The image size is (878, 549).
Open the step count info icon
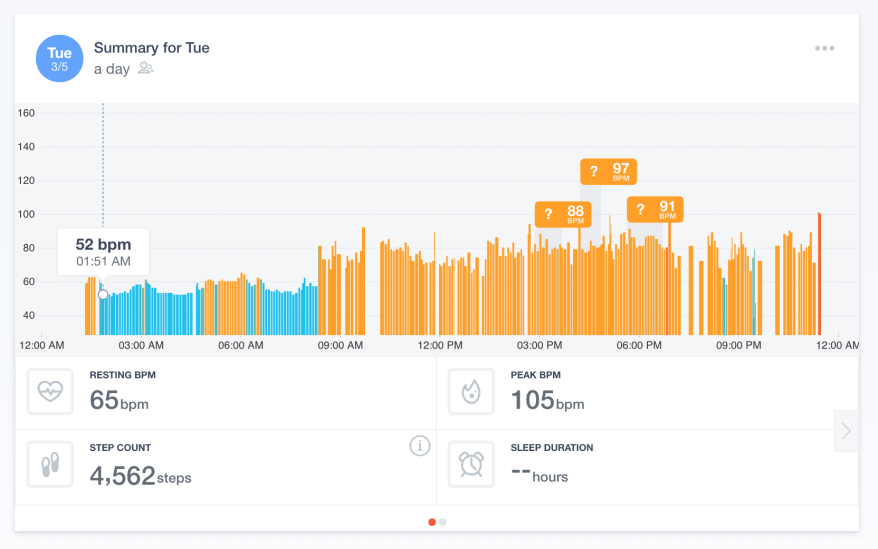[420, 446]
